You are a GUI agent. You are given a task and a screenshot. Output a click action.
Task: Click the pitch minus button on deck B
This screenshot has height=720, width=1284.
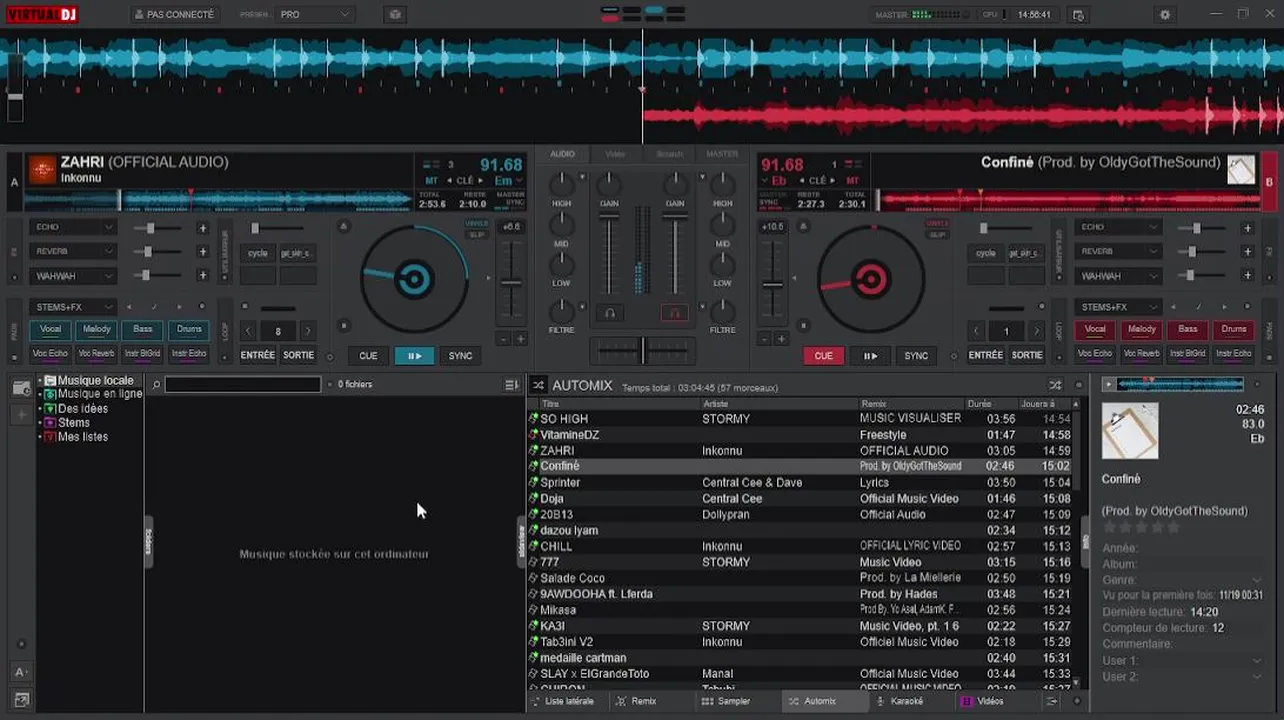(x=766, y=339)
